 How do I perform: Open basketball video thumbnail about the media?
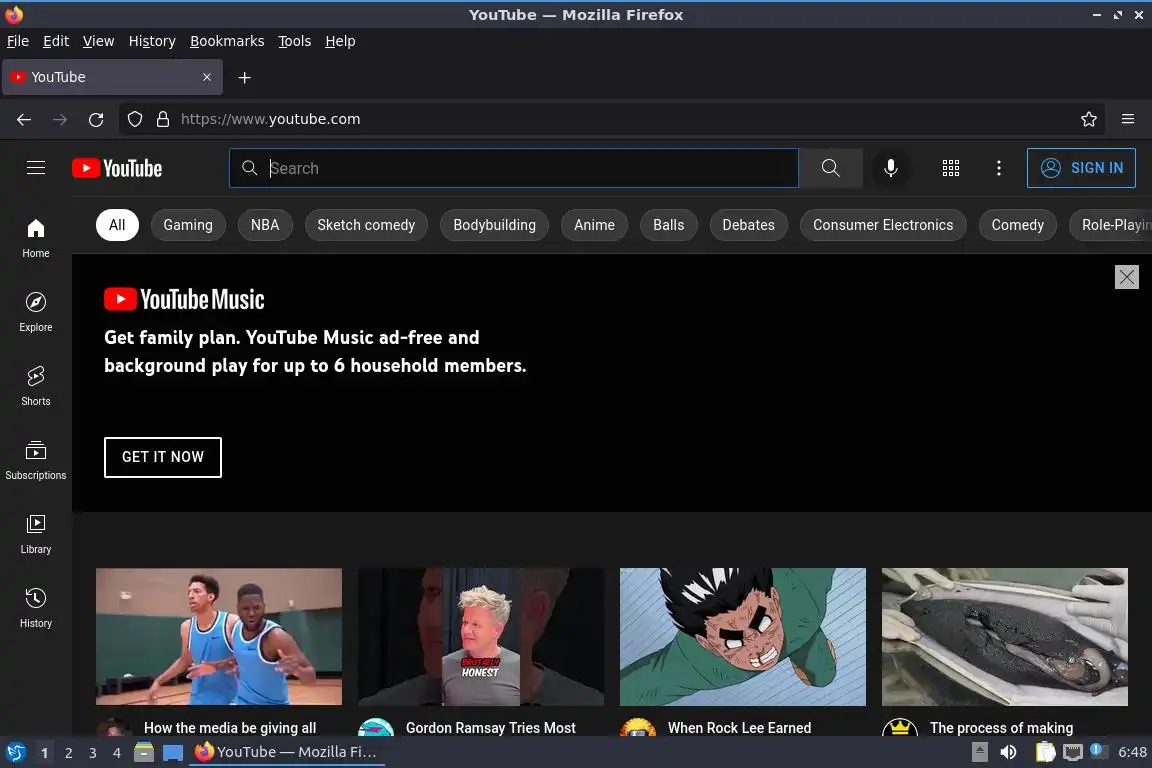pyautogui.click(x=219, y=636)
